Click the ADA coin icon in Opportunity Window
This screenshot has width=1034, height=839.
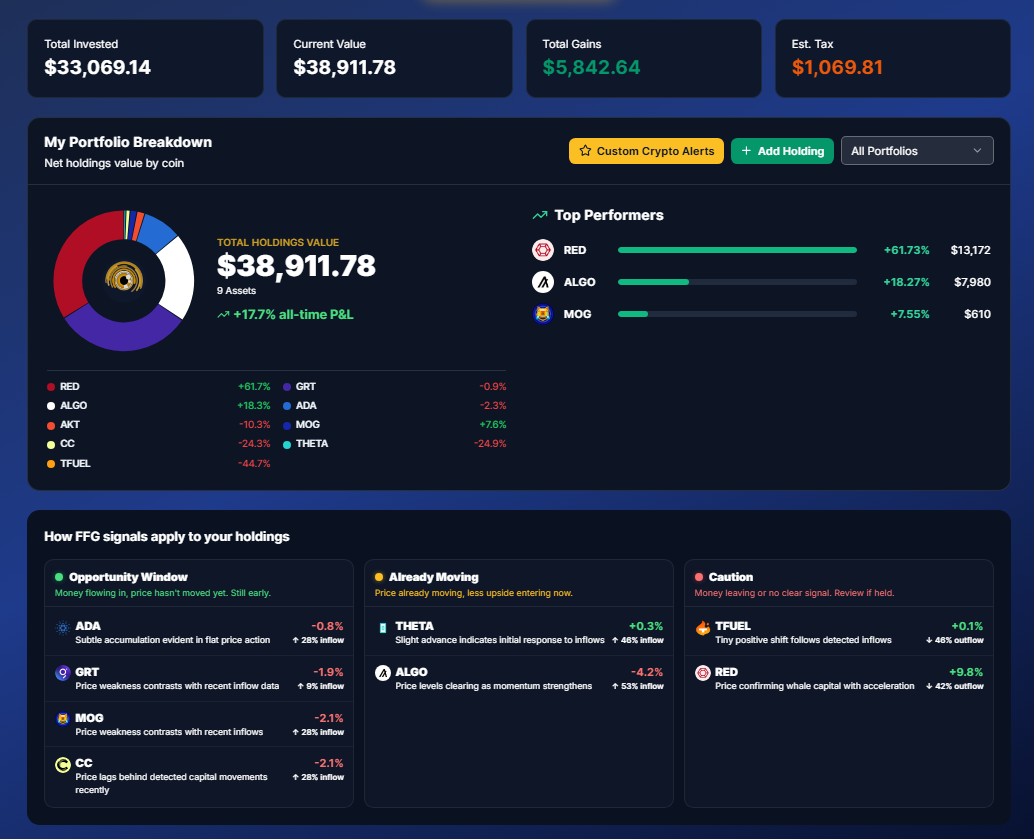tap(63, 628)
